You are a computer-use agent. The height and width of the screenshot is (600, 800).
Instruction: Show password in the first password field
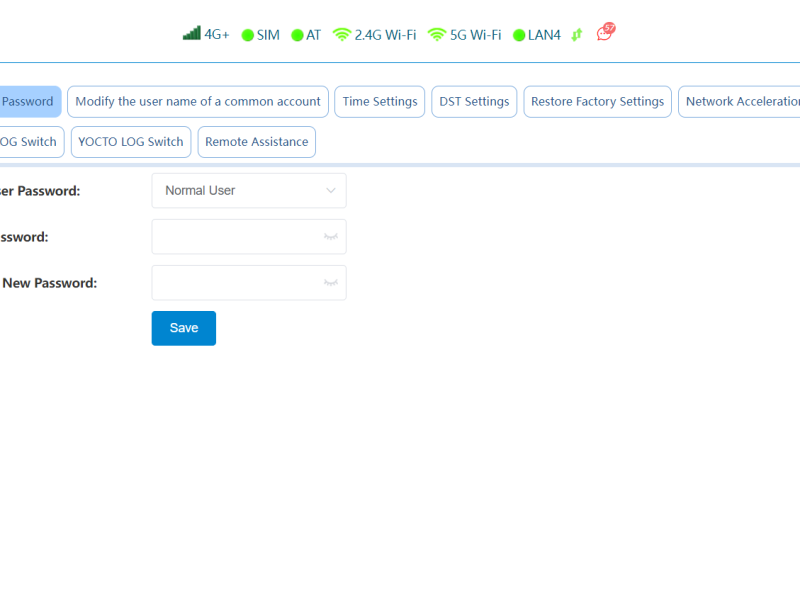pyautogui.click(x=330, y=237)
